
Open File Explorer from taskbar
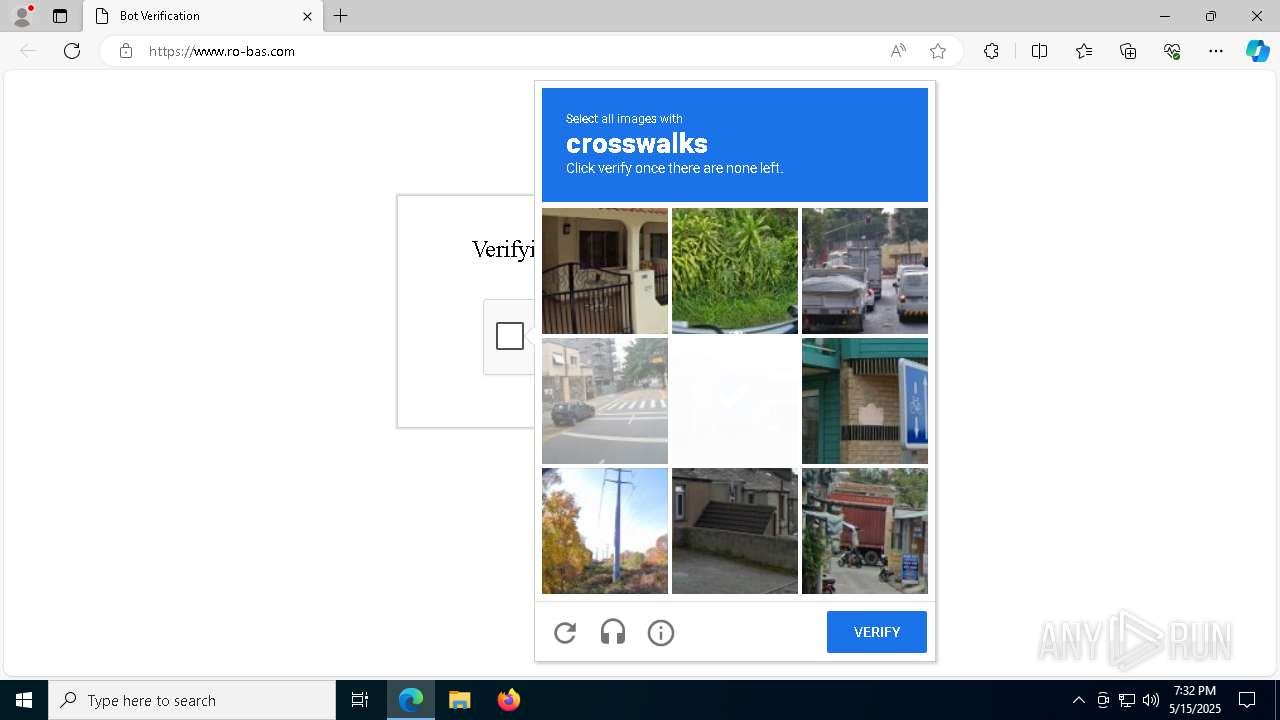(x=460, y=700)
